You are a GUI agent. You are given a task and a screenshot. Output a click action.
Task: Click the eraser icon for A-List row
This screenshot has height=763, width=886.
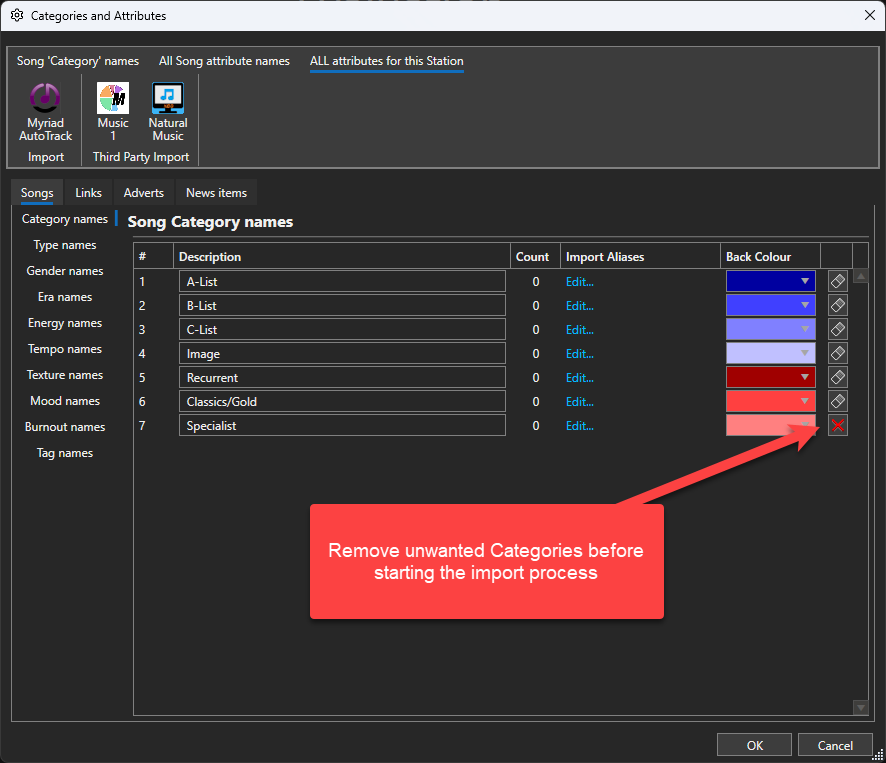tap(838, 282)
